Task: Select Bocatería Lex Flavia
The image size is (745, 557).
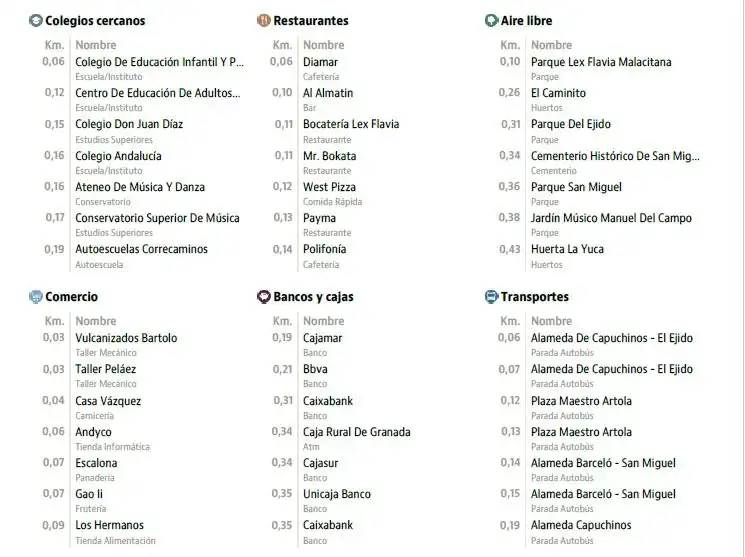Action: pyautogui.click(x=351, y=124)
